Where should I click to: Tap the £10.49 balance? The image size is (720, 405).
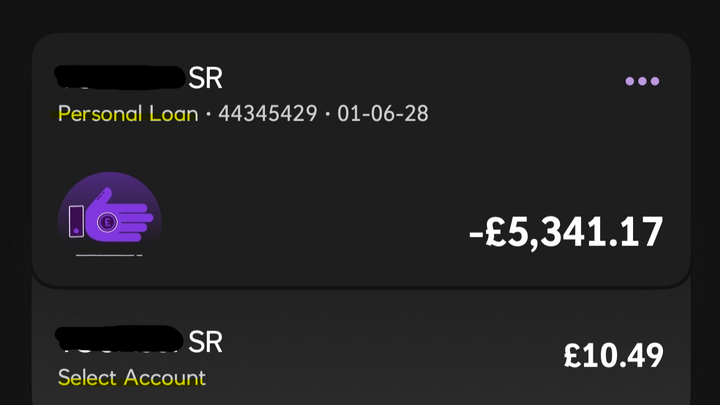(x=613, y=353)
